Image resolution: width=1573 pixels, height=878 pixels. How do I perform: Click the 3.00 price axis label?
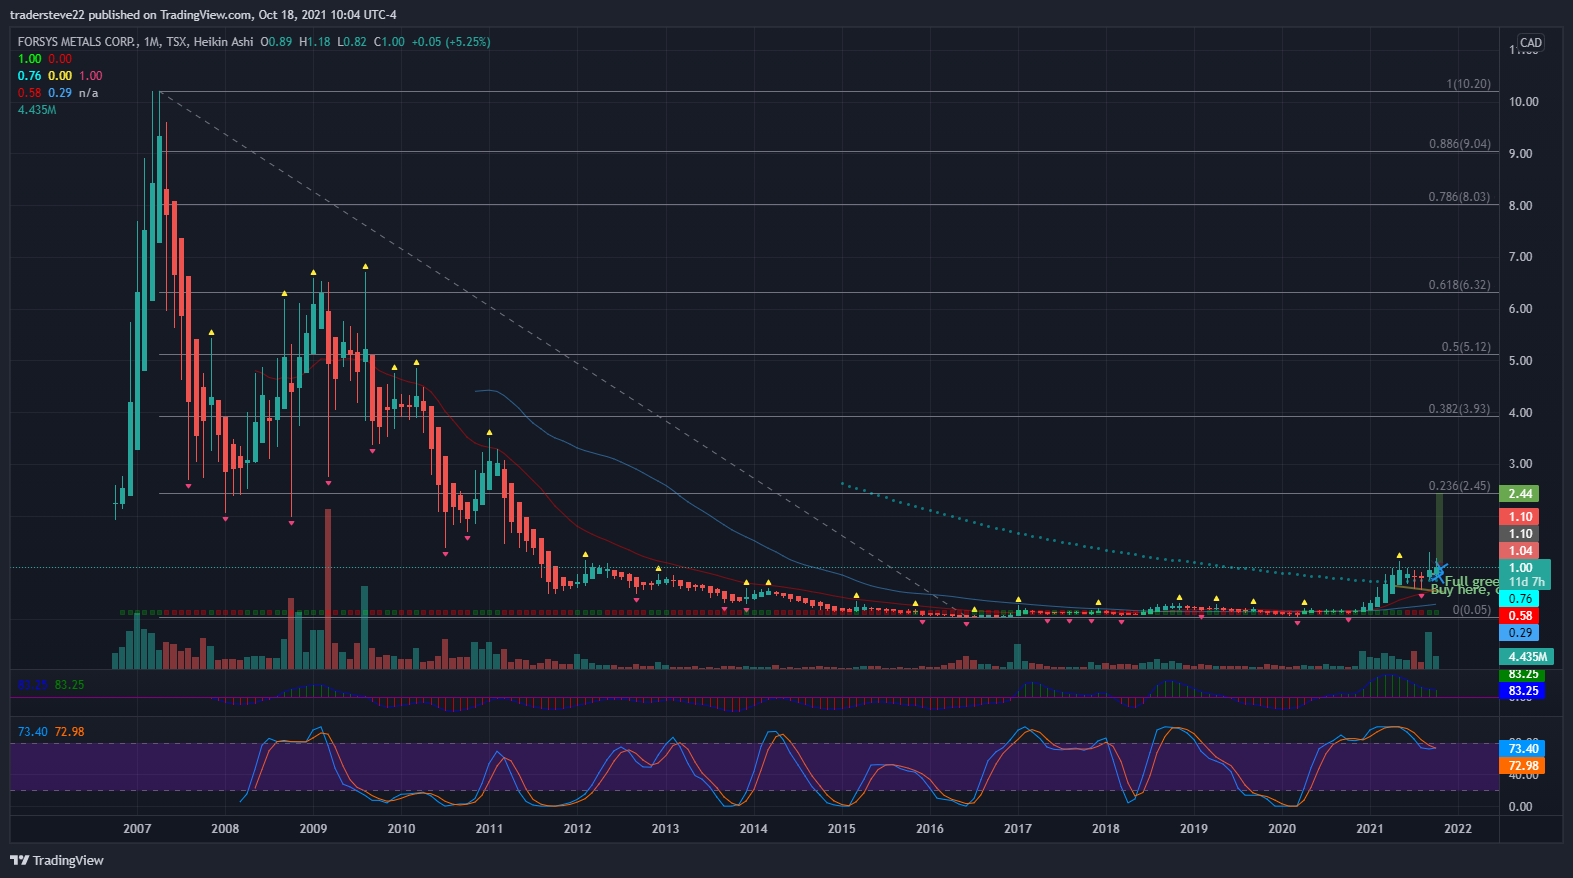(1520, 464)
